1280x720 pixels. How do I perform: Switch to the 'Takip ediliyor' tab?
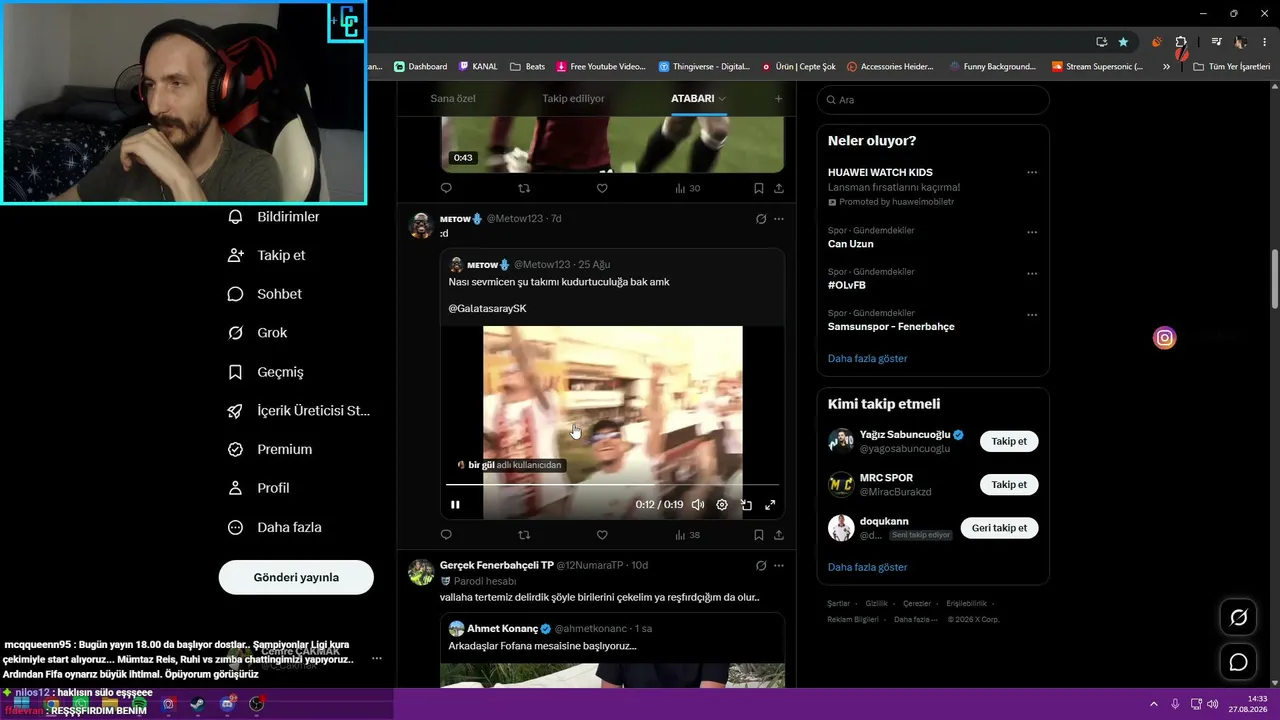coord(573,99)
